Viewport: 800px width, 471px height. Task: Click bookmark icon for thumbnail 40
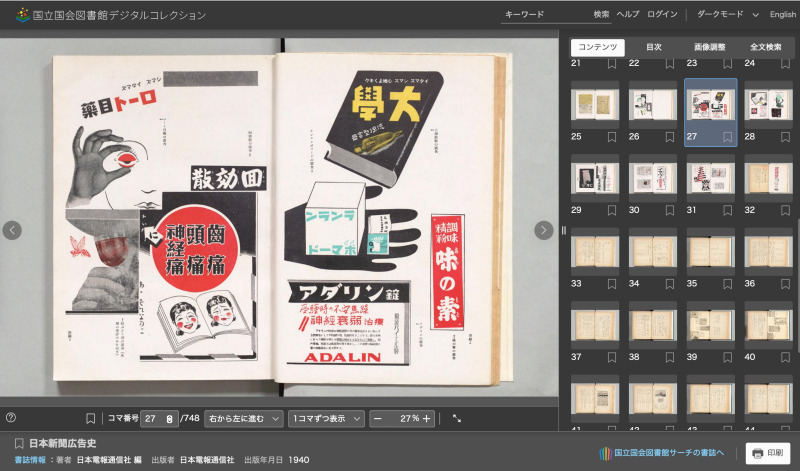coord(786,357)
